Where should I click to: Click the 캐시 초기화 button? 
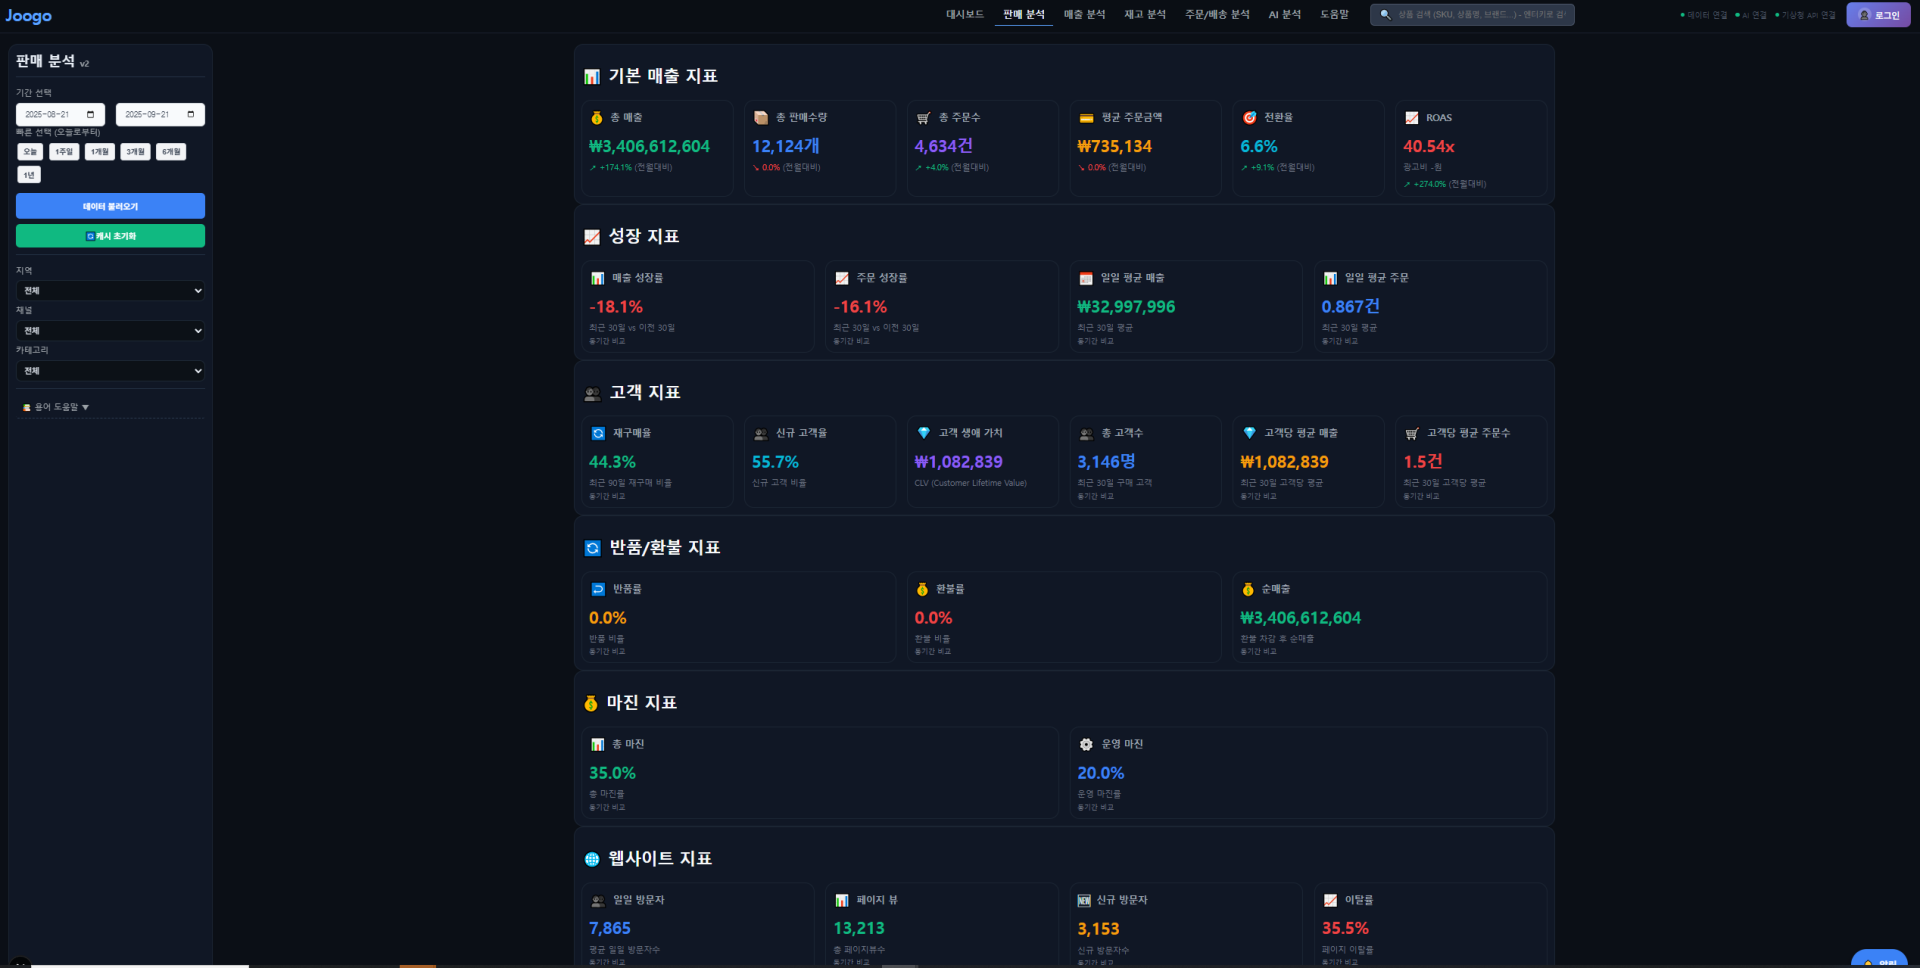[110, 236]
